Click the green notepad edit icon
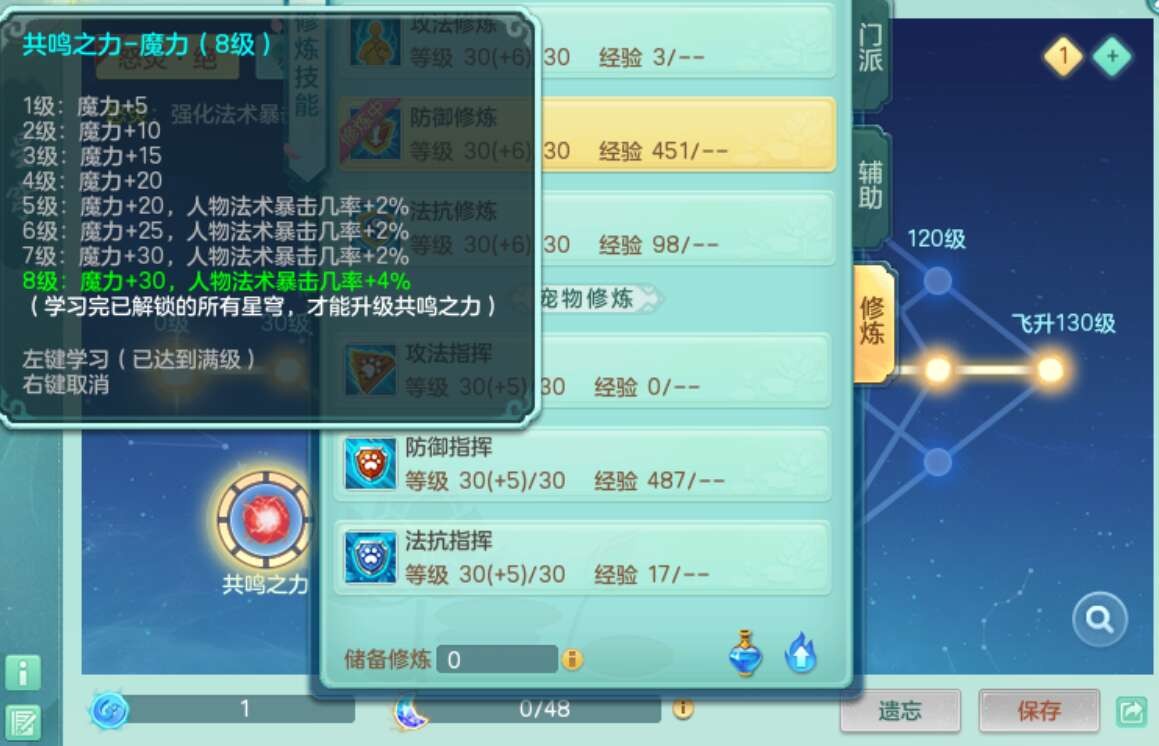 (x=23, y=722)
